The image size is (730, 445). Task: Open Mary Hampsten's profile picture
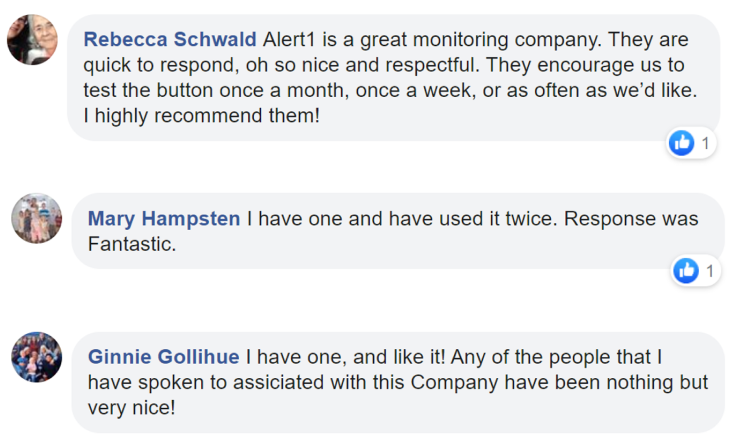click(37, 218)
